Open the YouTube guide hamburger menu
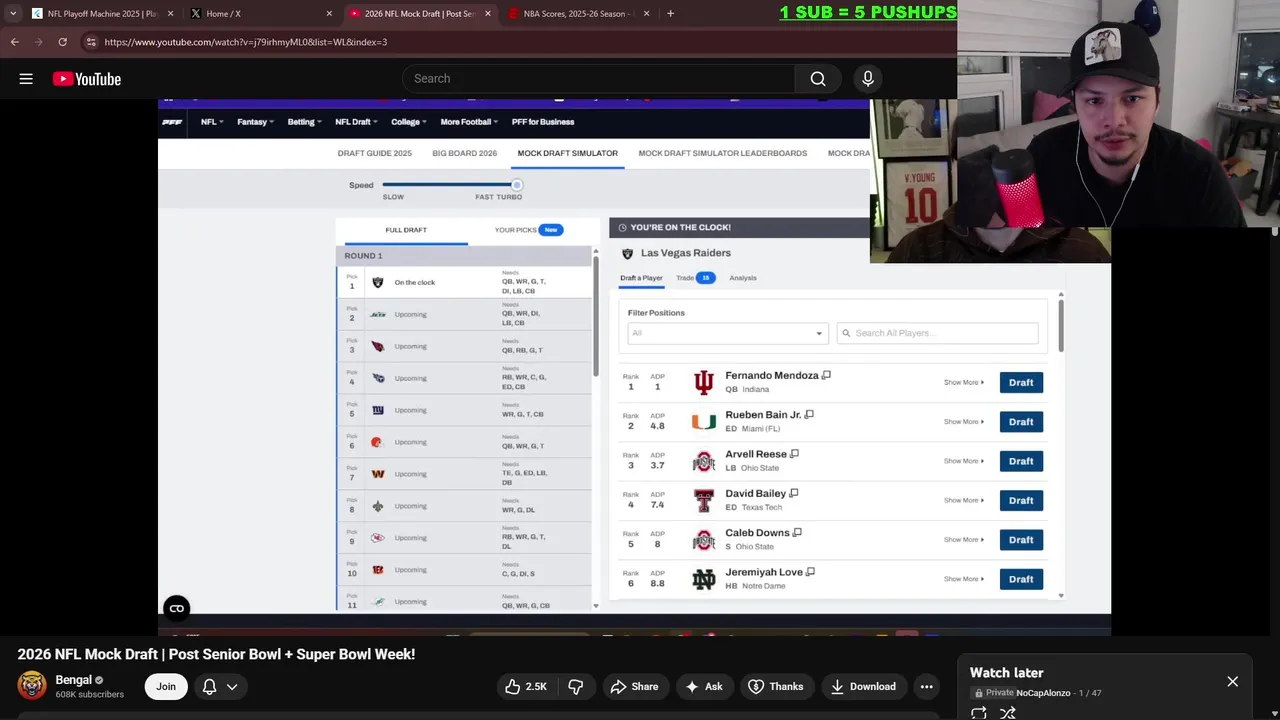This screenshot has height=720, width=1280. point(26,79)
